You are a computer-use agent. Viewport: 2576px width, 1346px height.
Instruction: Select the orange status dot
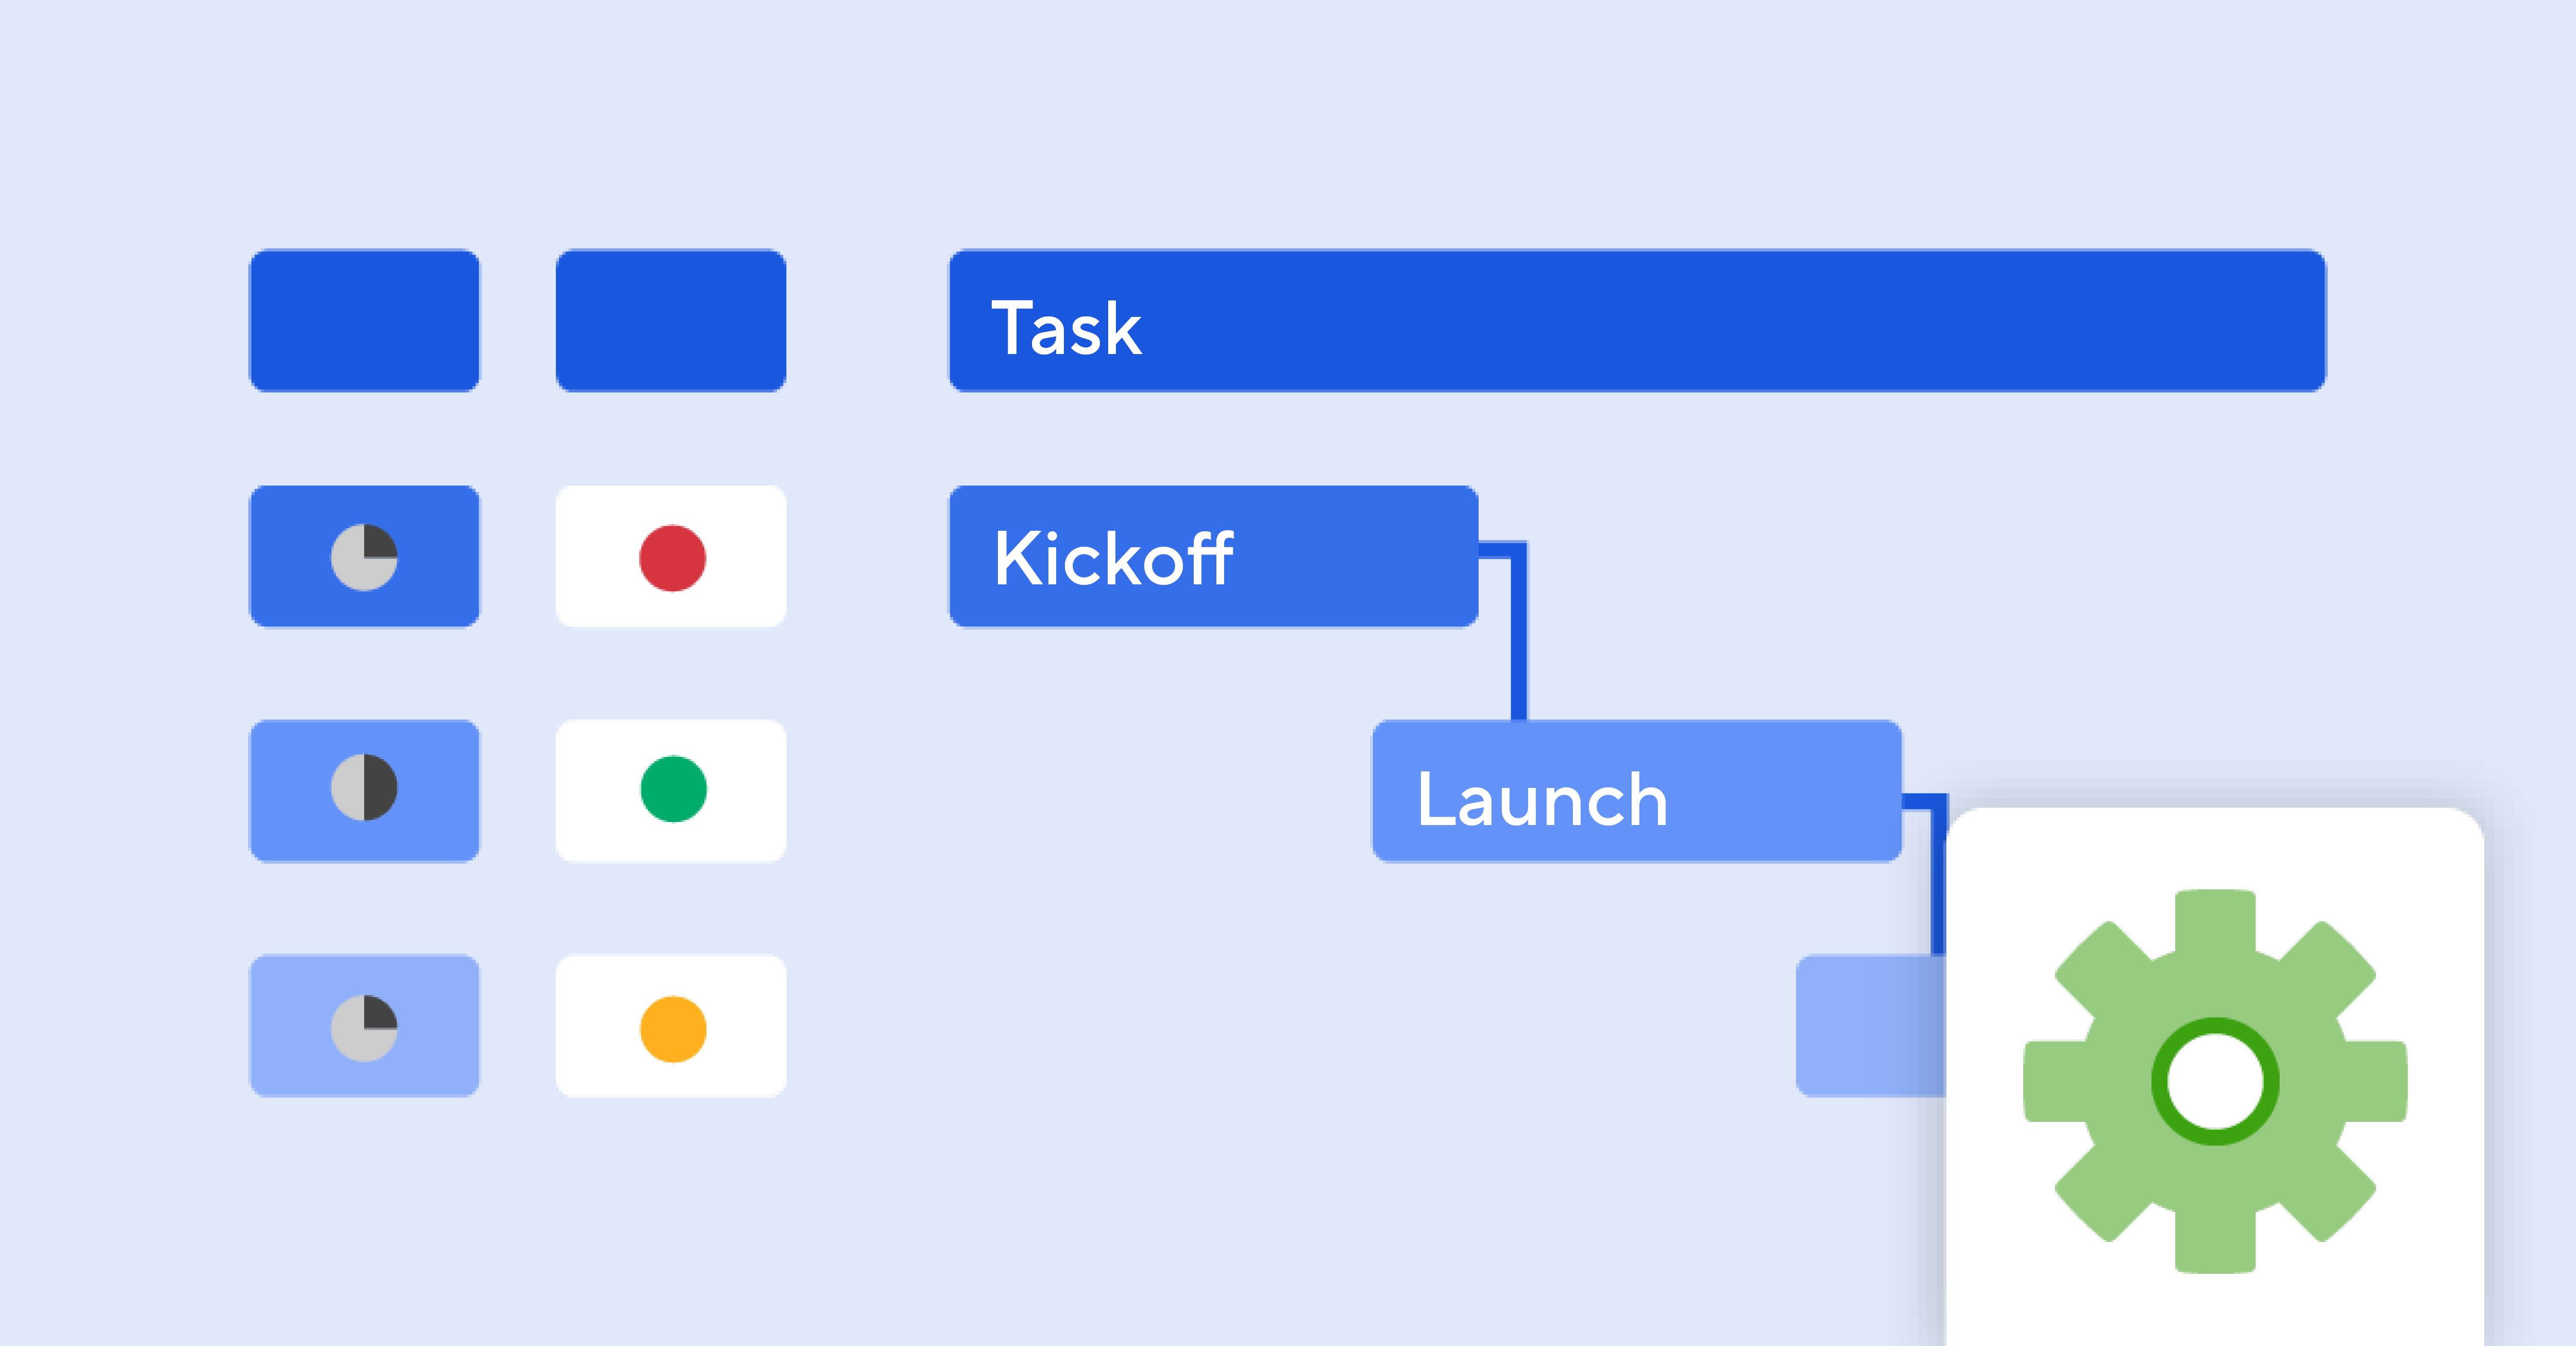[x=673, y=1029]
